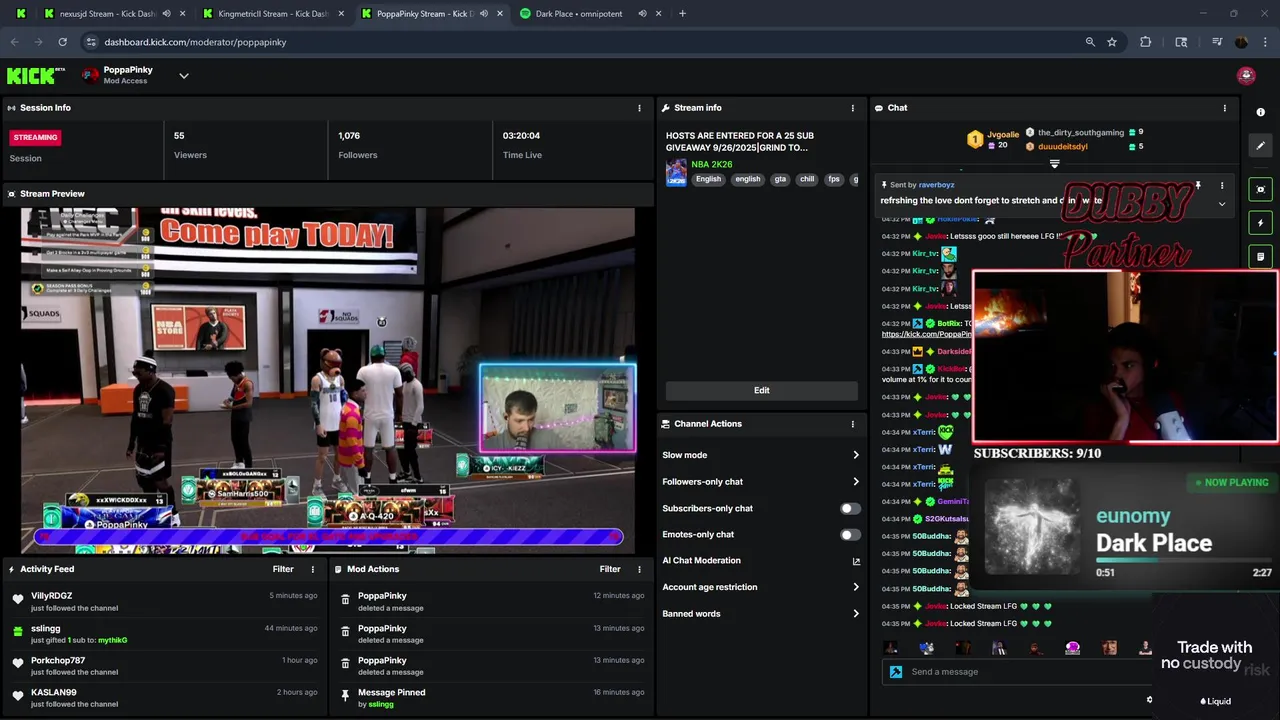Viewport: 1280px width, 720px height.
Task: Open the Mod Actions three-dot menu
Action: 640,569
